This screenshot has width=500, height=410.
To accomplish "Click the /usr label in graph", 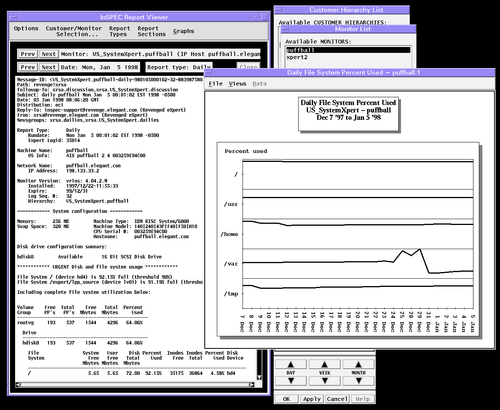I will pos(231,204).
